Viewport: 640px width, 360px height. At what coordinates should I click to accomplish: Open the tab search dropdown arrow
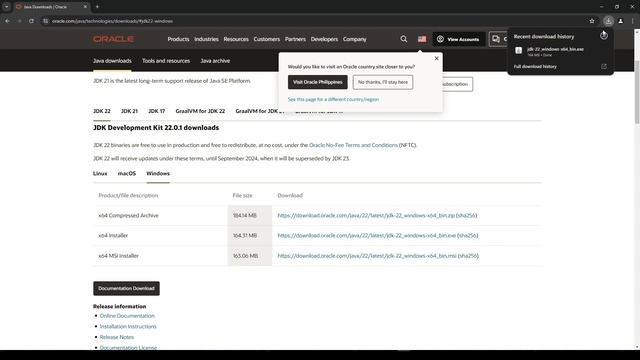pos(7,7)
